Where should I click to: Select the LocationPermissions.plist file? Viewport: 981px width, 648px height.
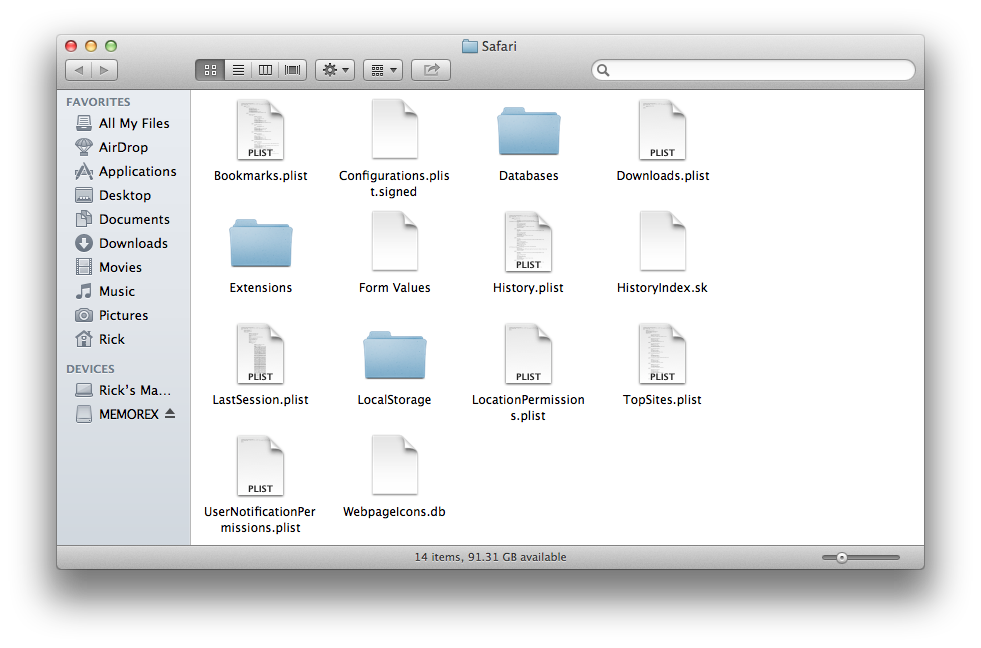[529, 373]
